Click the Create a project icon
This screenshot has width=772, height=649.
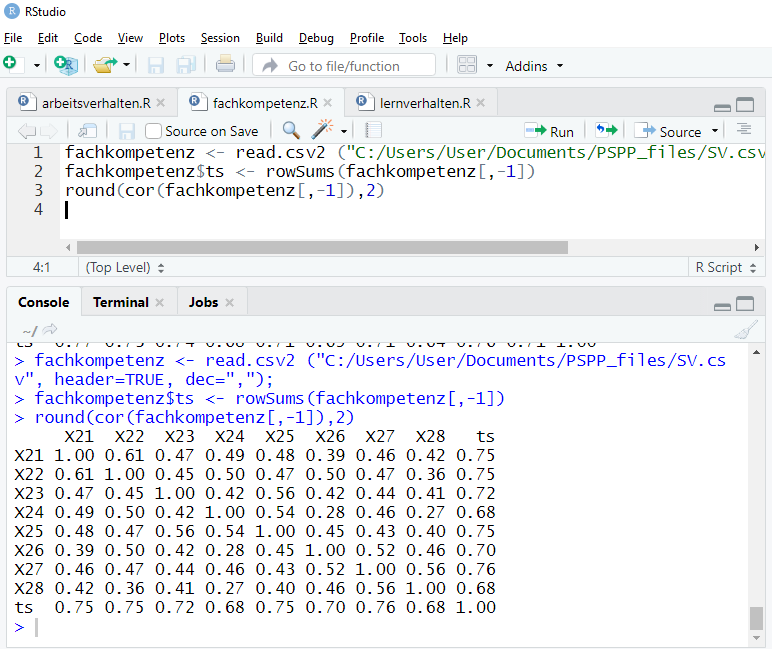(66, 65)
